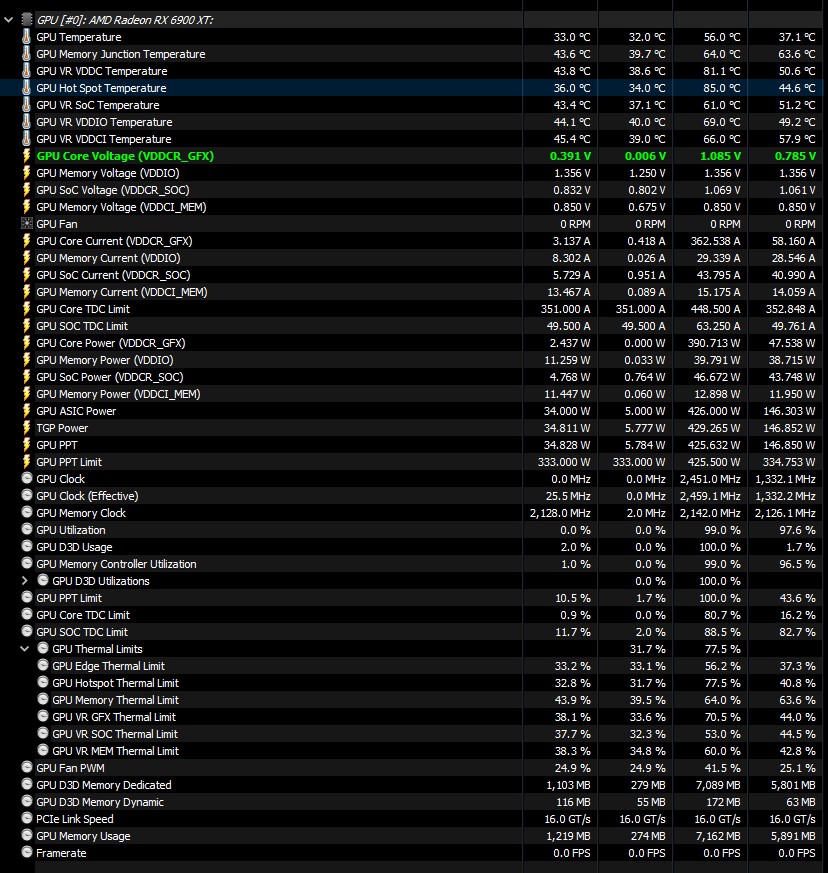The height and width of the screenshot is (873, 828).
Task: Select the GPU Memory Thermal Limit label
Action: pos(116,700)
